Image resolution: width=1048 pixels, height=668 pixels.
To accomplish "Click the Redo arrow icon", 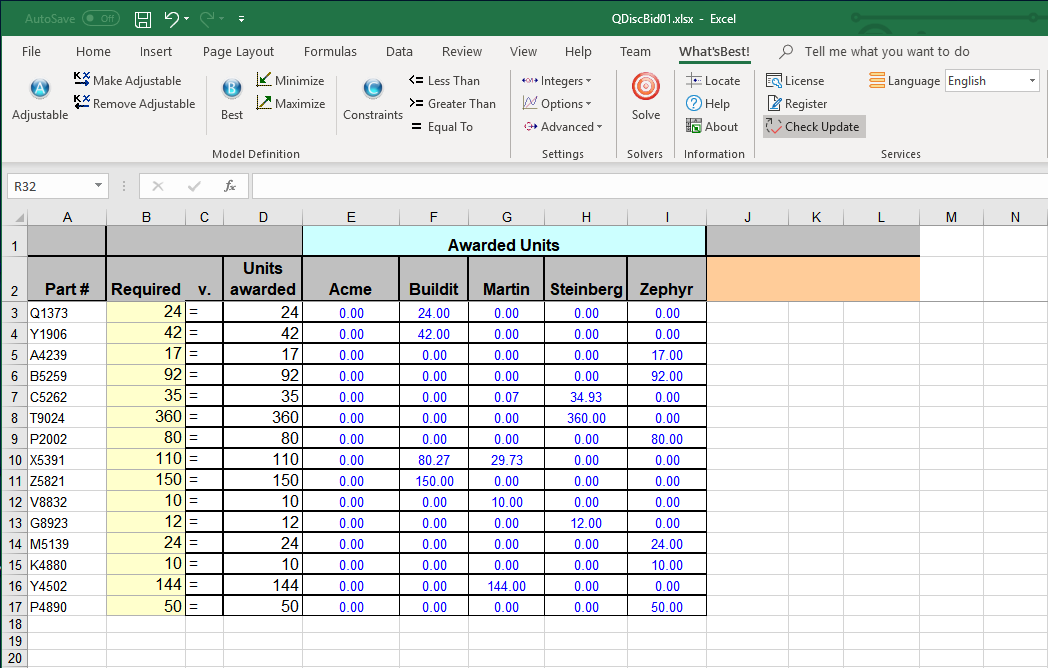I will (x=207, y=19).
